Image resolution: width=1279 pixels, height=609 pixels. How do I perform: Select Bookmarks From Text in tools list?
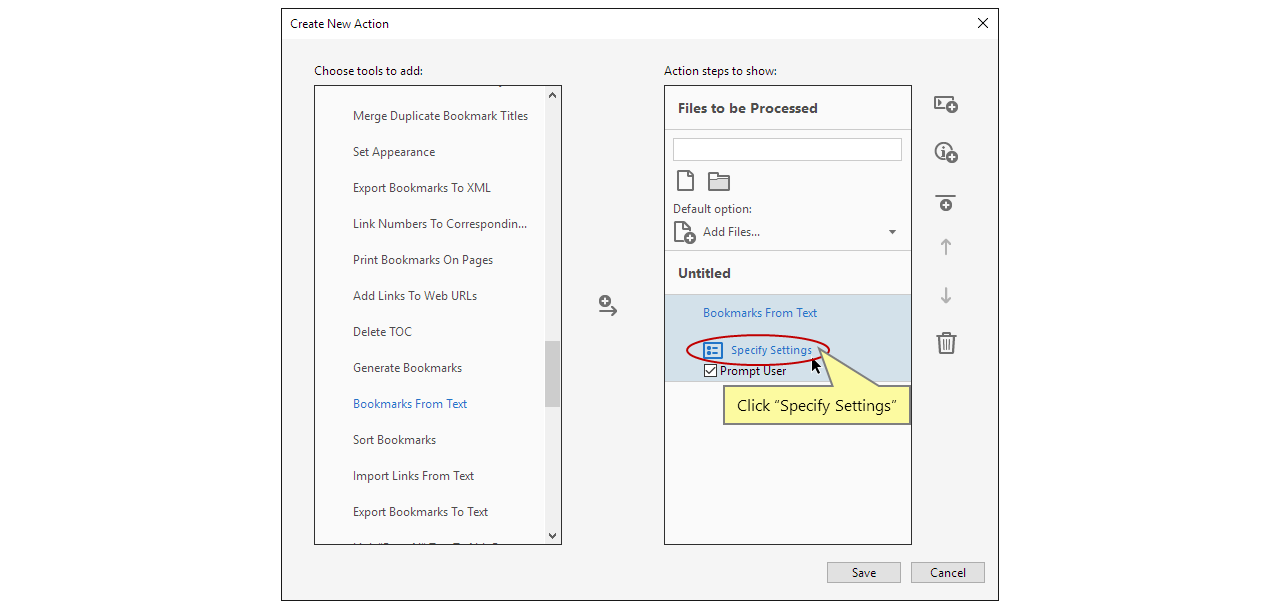tap(410, 404)
